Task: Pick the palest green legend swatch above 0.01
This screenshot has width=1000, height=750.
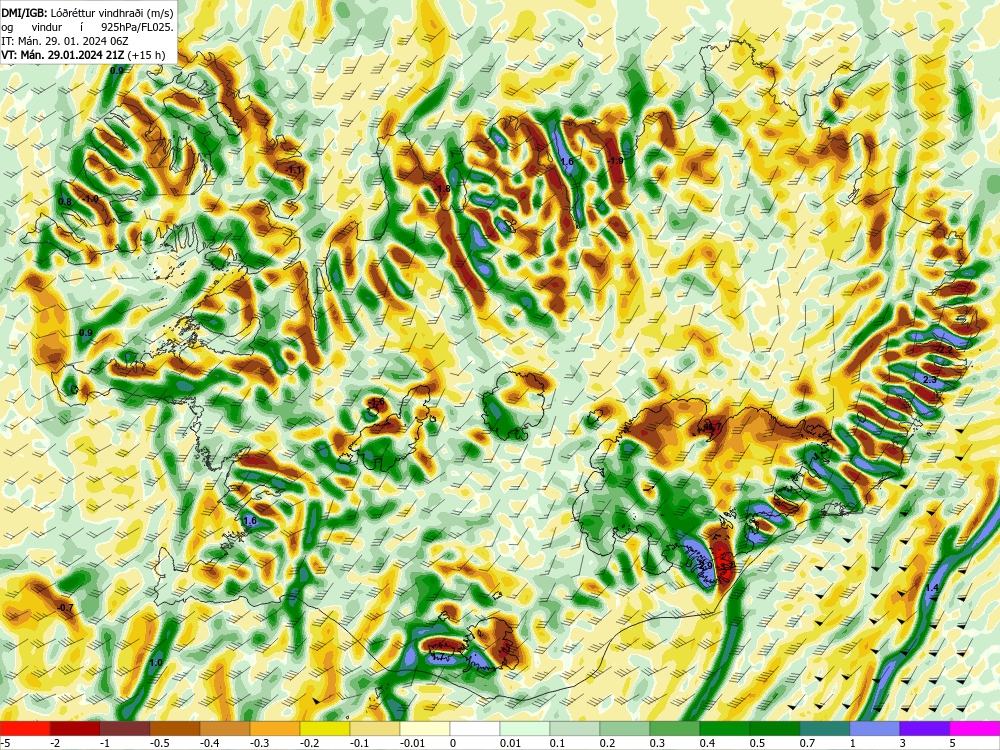Action: (525, 728)
